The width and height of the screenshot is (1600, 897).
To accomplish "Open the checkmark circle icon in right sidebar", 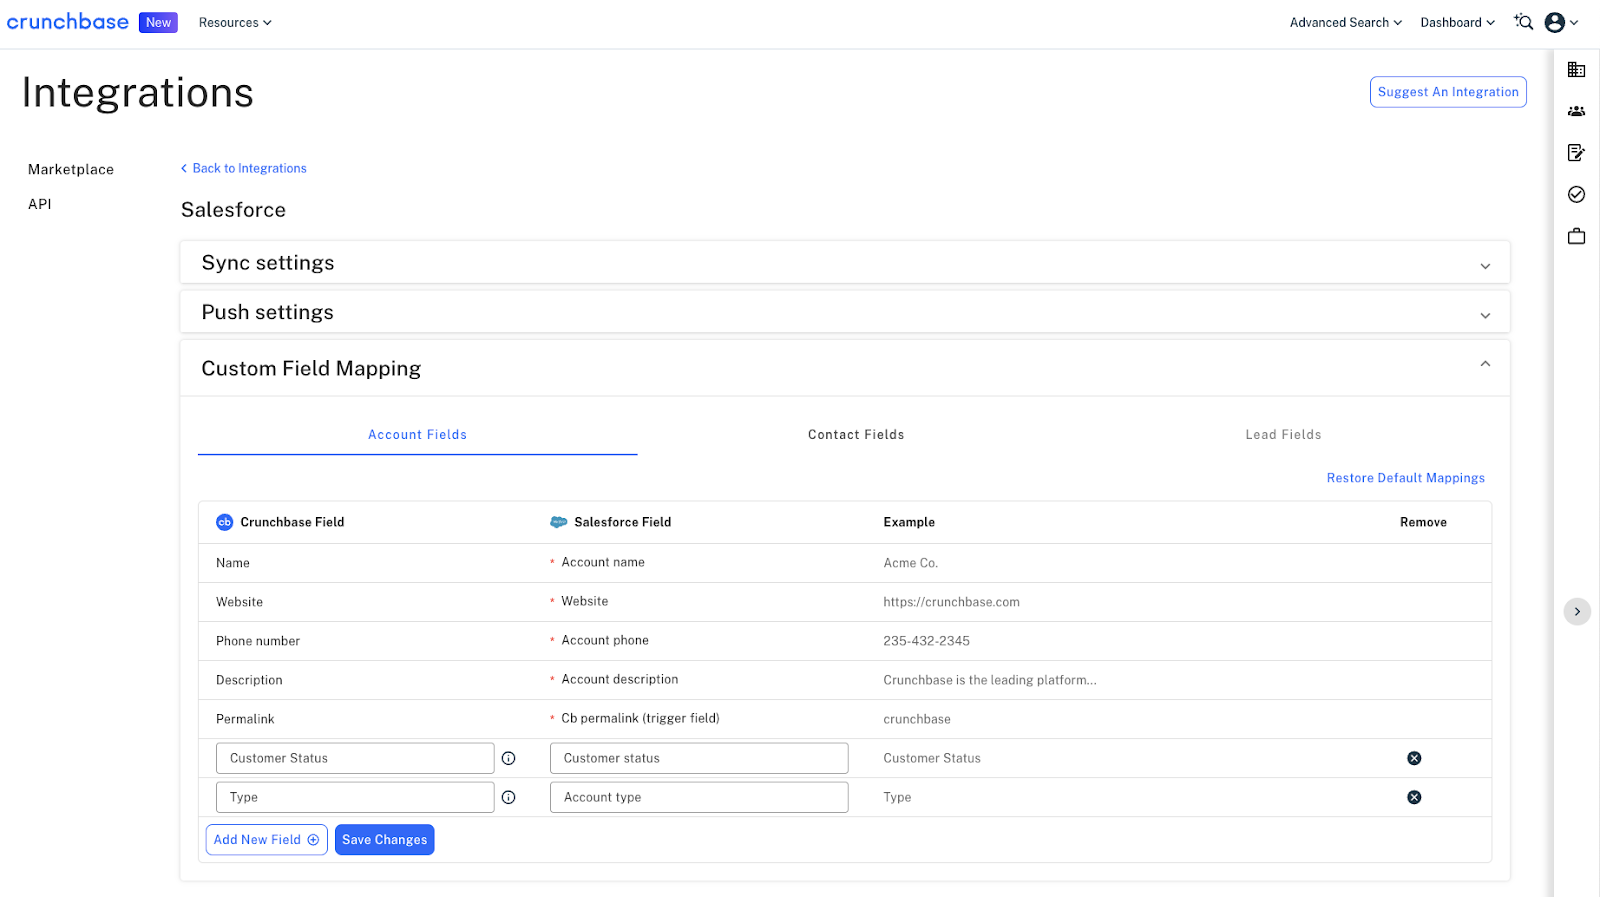I will pyautogui.click(x=1576, y=194).
